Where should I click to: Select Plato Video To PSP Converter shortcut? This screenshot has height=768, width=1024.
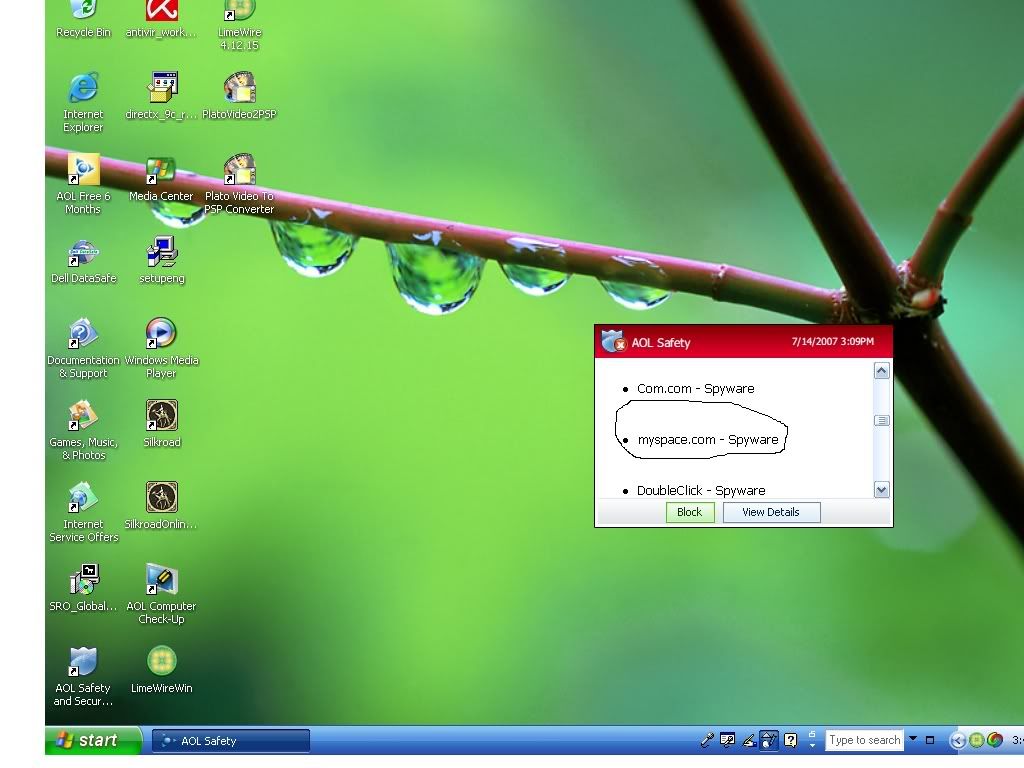(x=240, y=170)
